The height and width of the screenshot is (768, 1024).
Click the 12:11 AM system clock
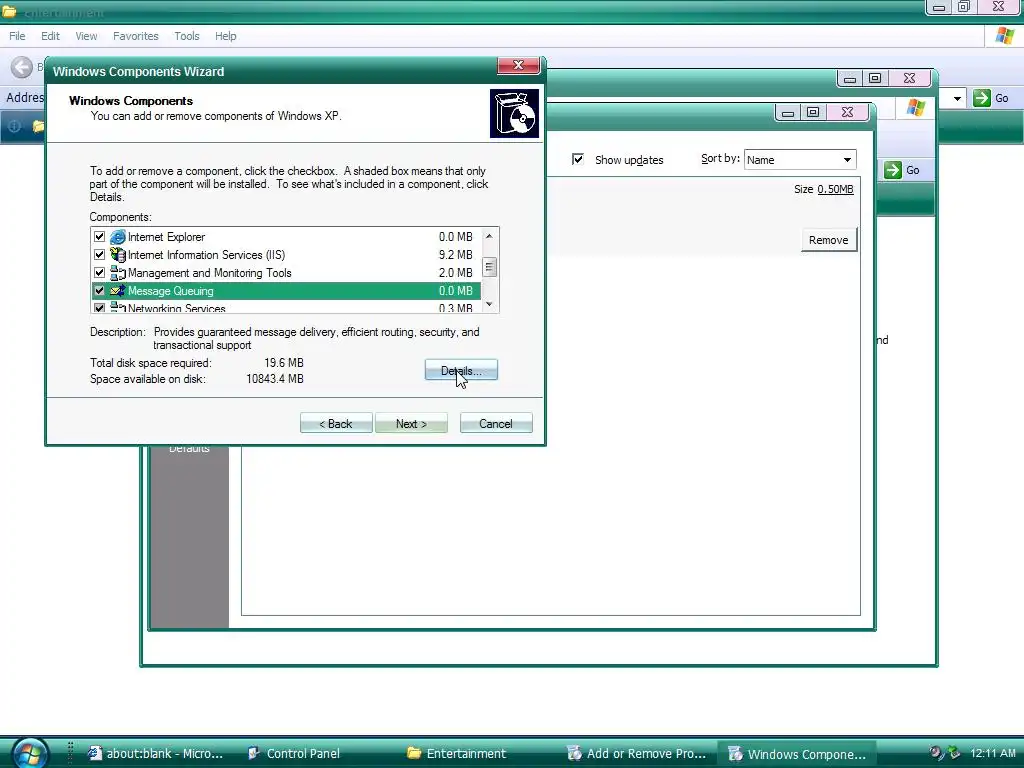pos(993,753)
